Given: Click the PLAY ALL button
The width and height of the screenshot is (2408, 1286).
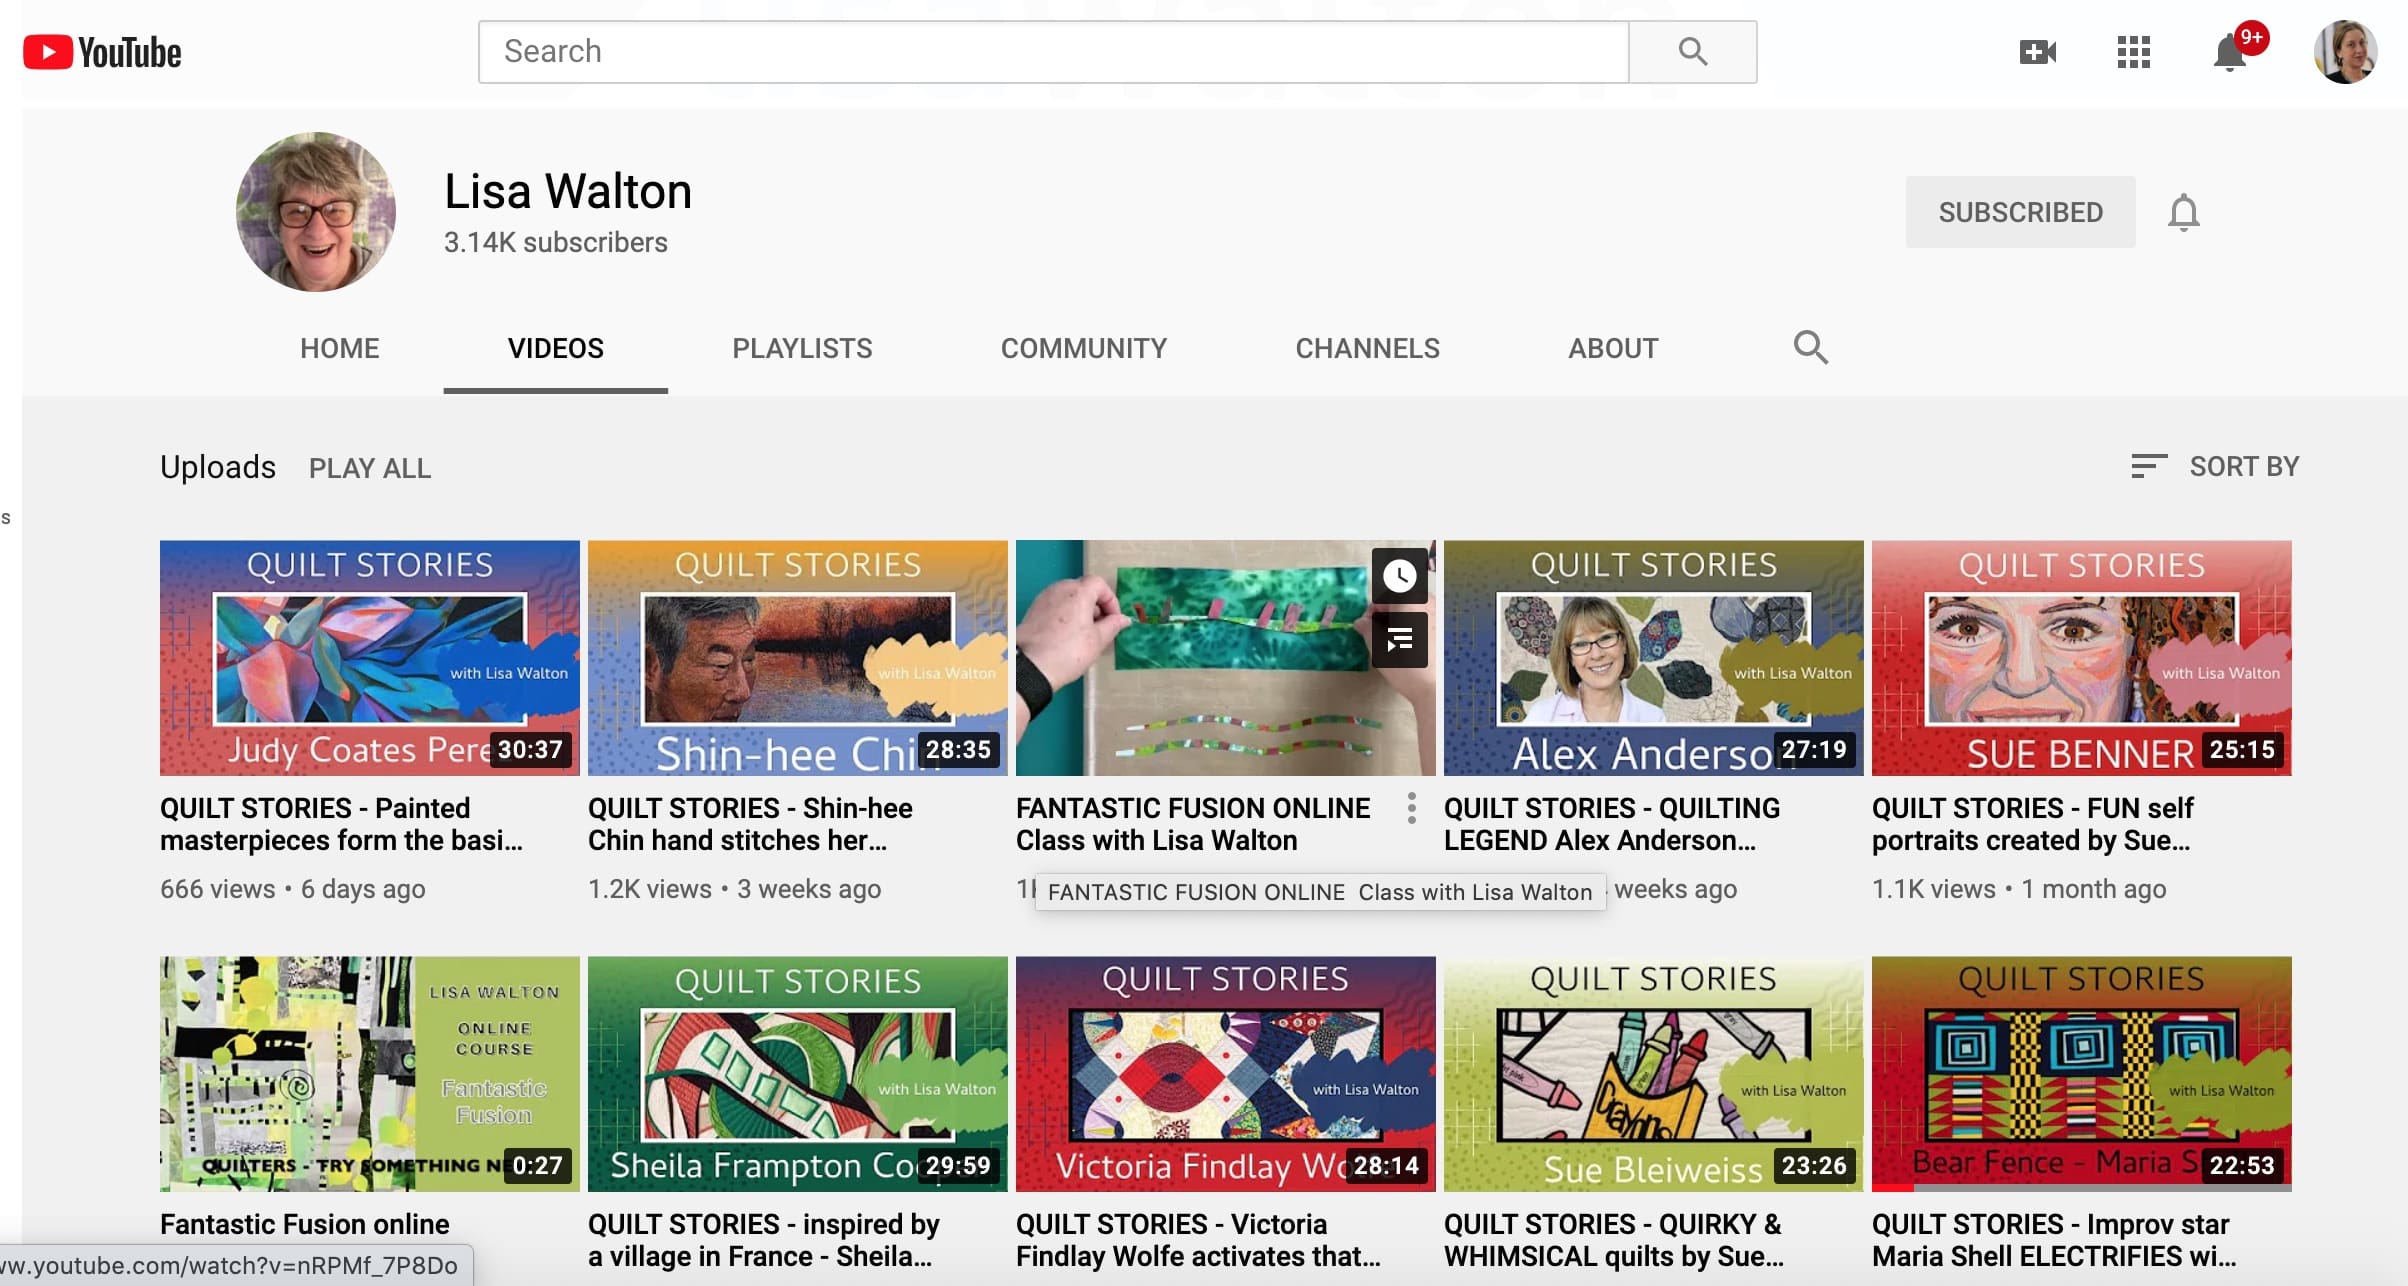Looking at the screenshot, I should [370, 468].
